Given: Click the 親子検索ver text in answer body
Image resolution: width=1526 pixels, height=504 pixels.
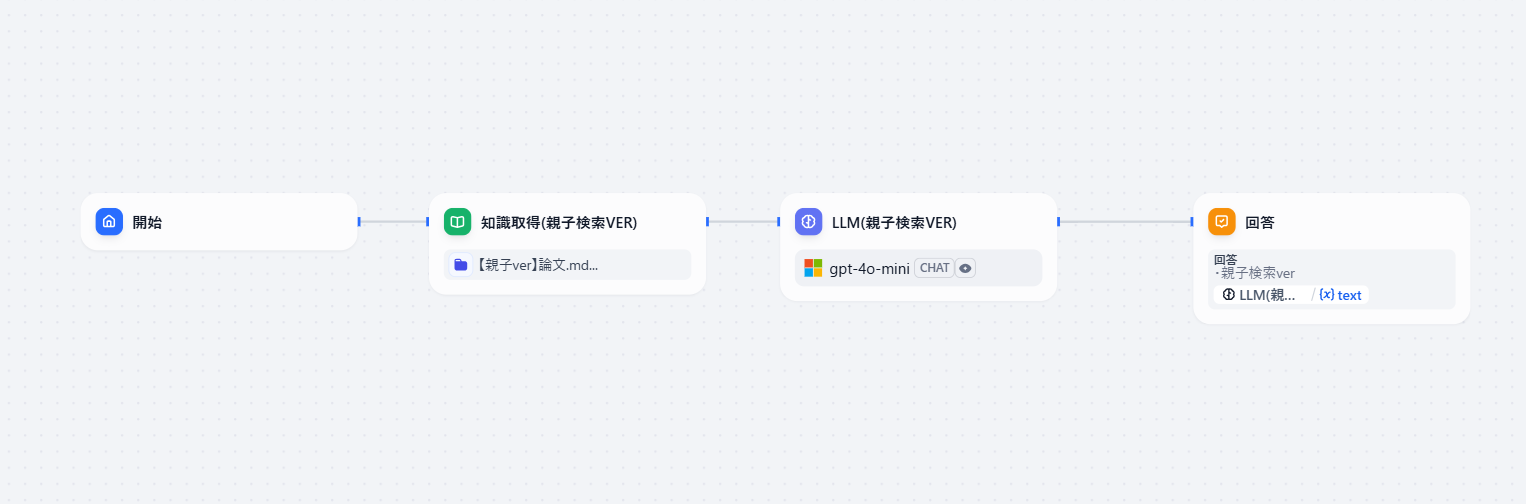Looking at the screenshot, I should (x=1258, y=273).
